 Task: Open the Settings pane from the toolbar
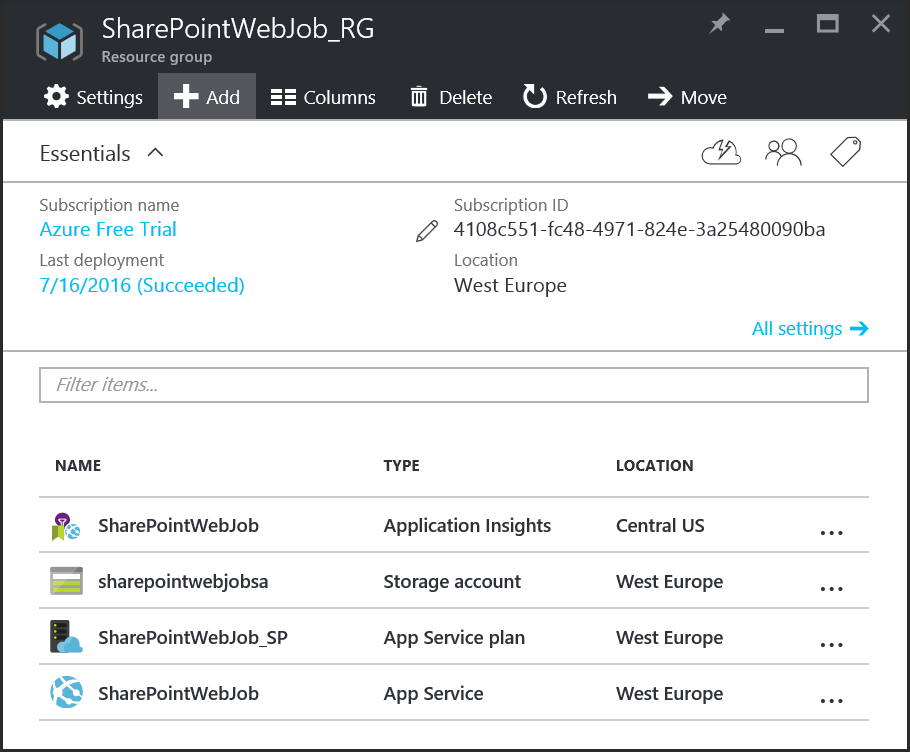coord(93,97)
